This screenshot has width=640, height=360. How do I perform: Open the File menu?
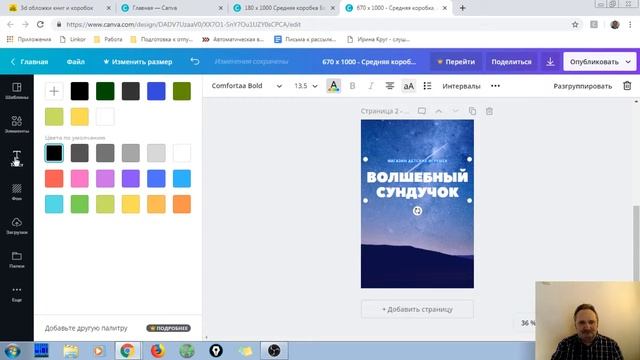pos(76,62)
